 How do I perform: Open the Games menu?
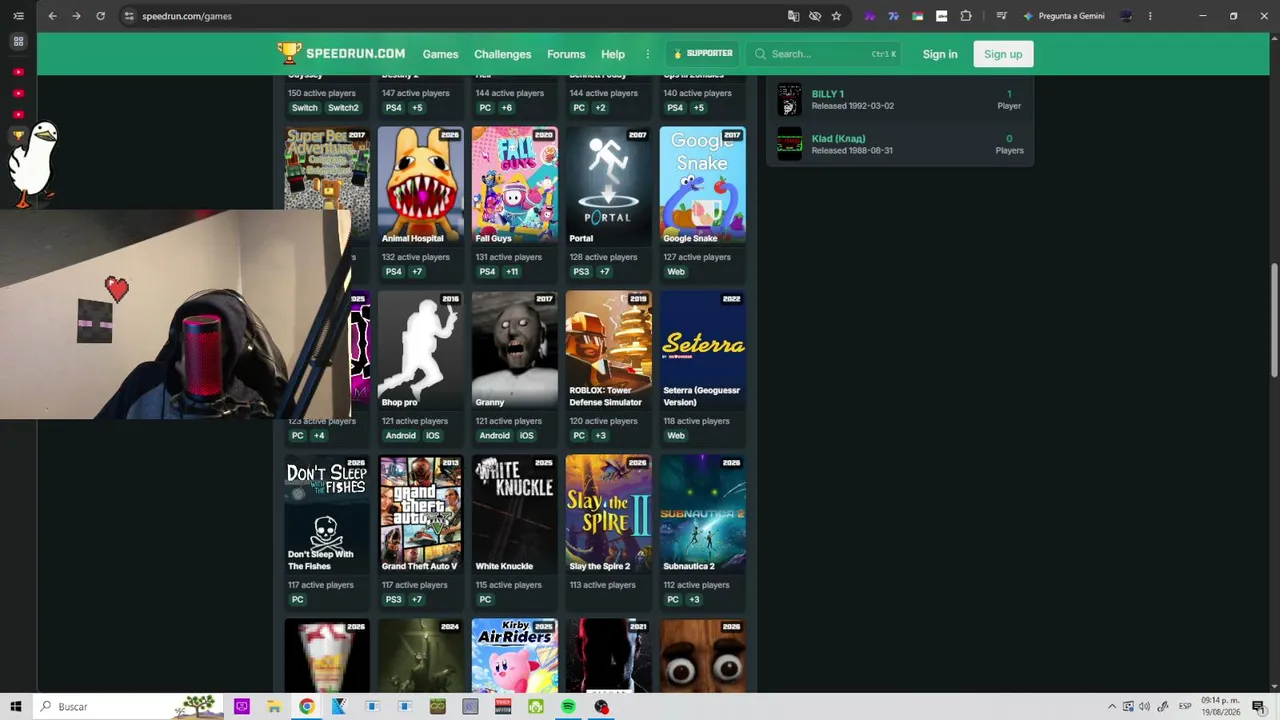tap(440, 54)
